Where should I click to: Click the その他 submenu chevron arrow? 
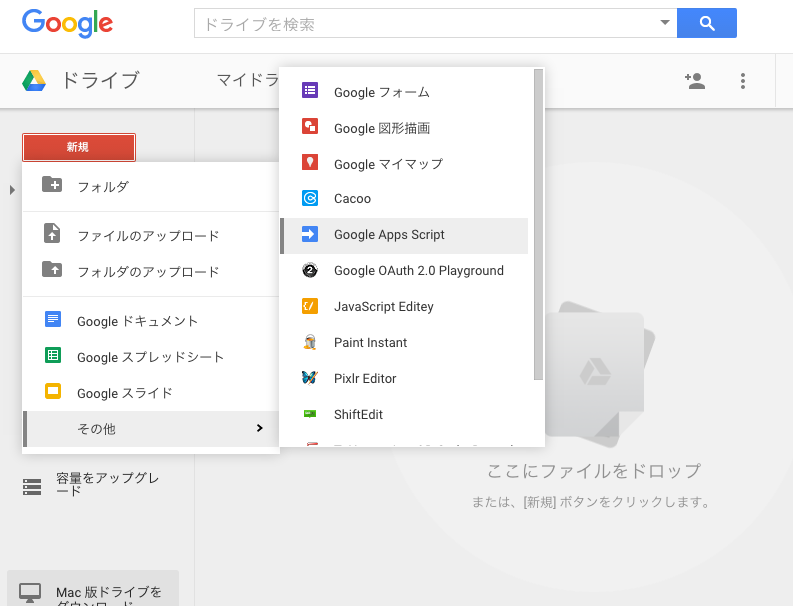[x=259, y=428]
